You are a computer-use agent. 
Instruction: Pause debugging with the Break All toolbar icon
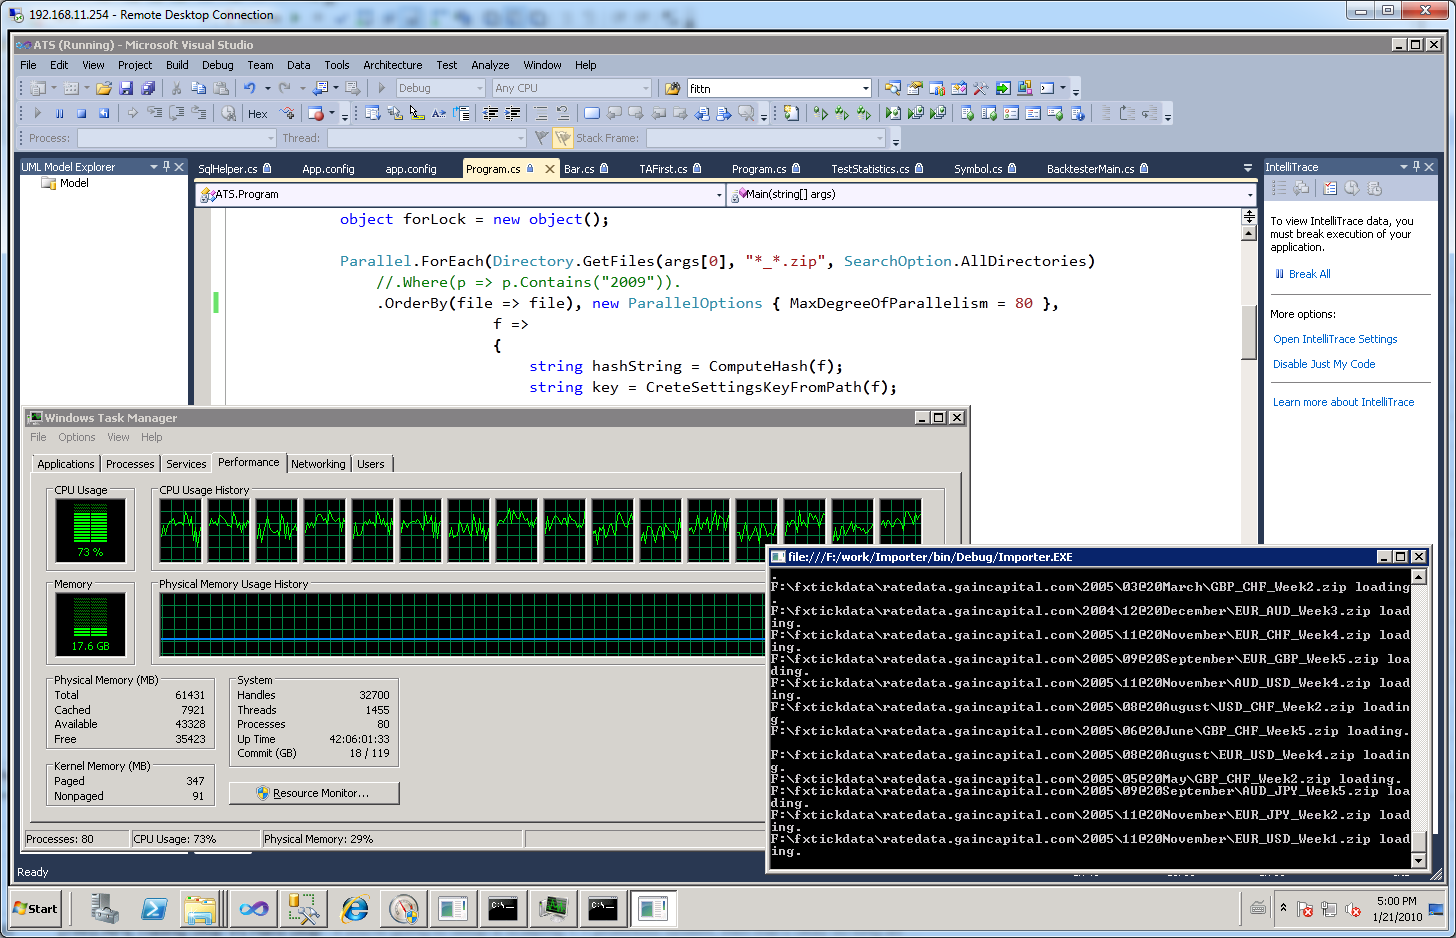59,113
